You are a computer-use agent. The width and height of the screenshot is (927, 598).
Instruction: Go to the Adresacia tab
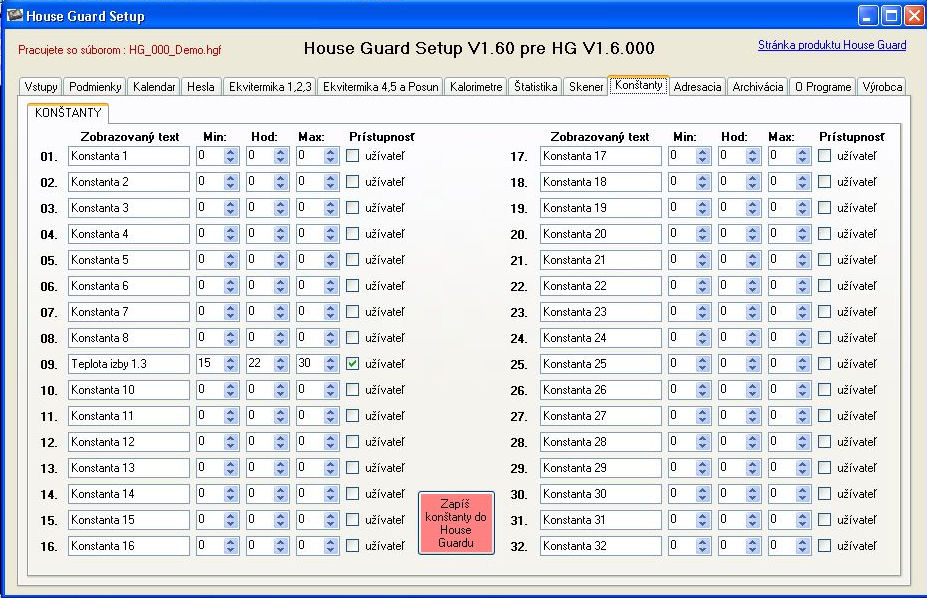[698, 87]
